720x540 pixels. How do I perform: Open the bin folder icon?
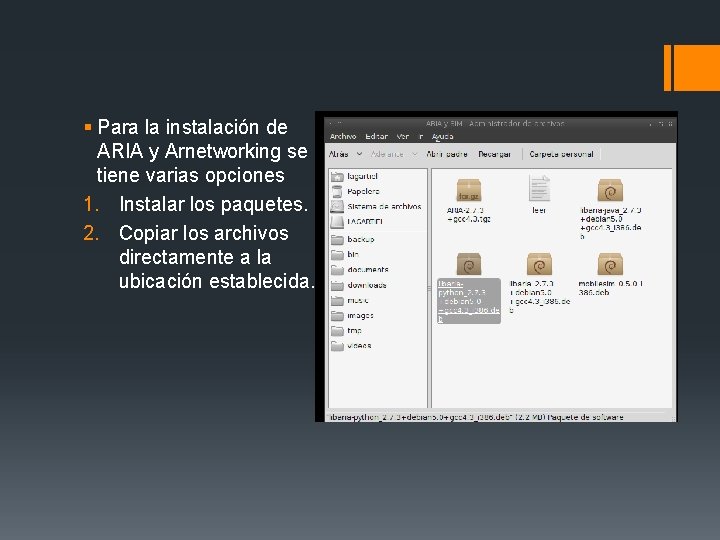pos(338,254)
